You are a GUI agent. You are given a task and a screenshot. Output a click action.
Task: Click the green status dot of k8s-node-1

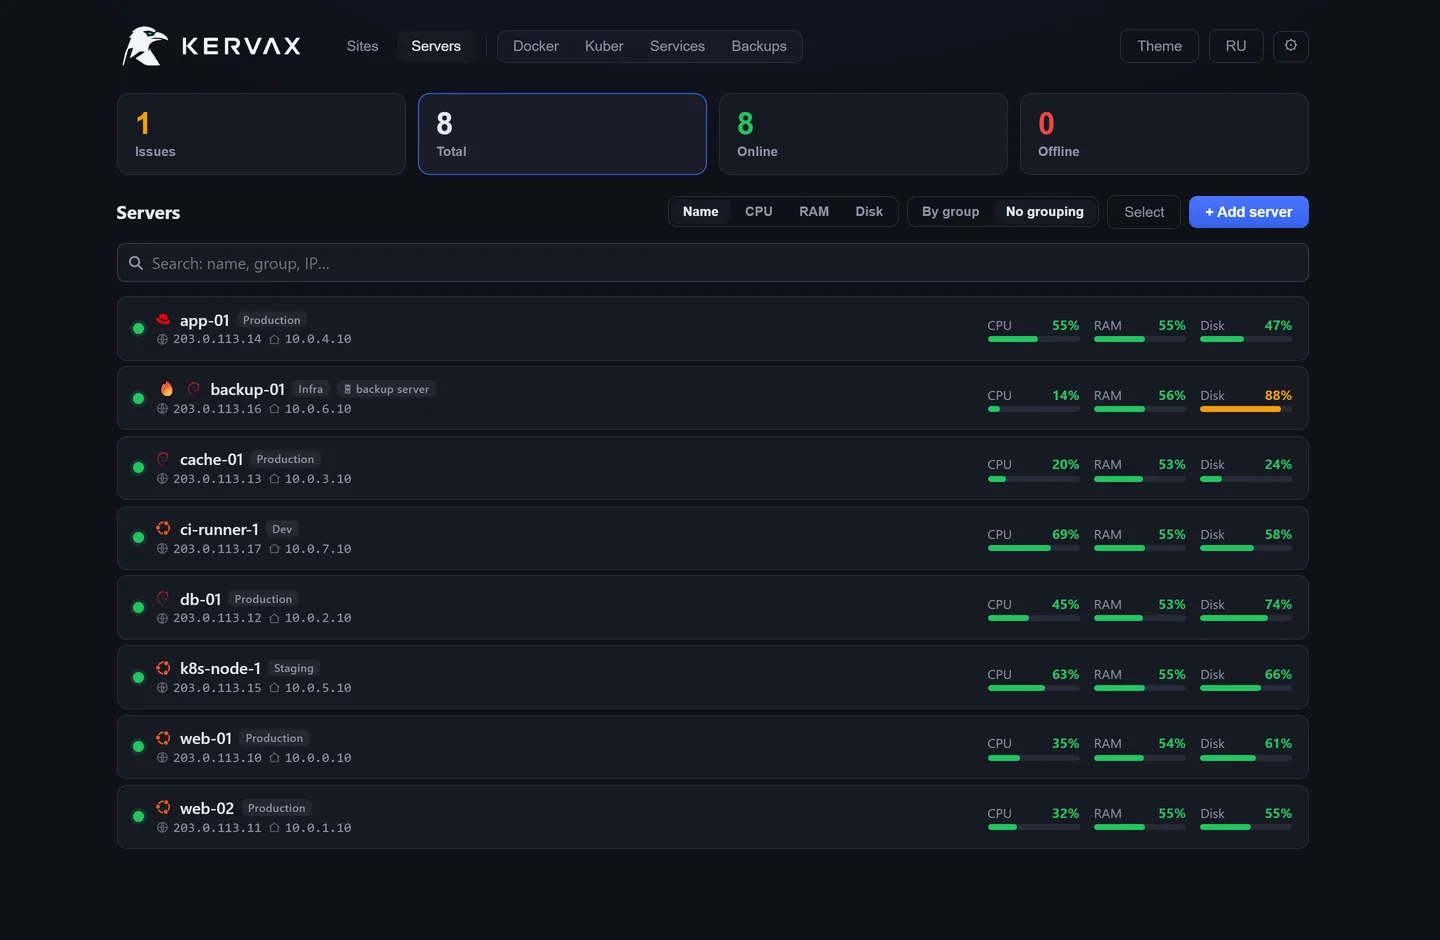point(138,677)
